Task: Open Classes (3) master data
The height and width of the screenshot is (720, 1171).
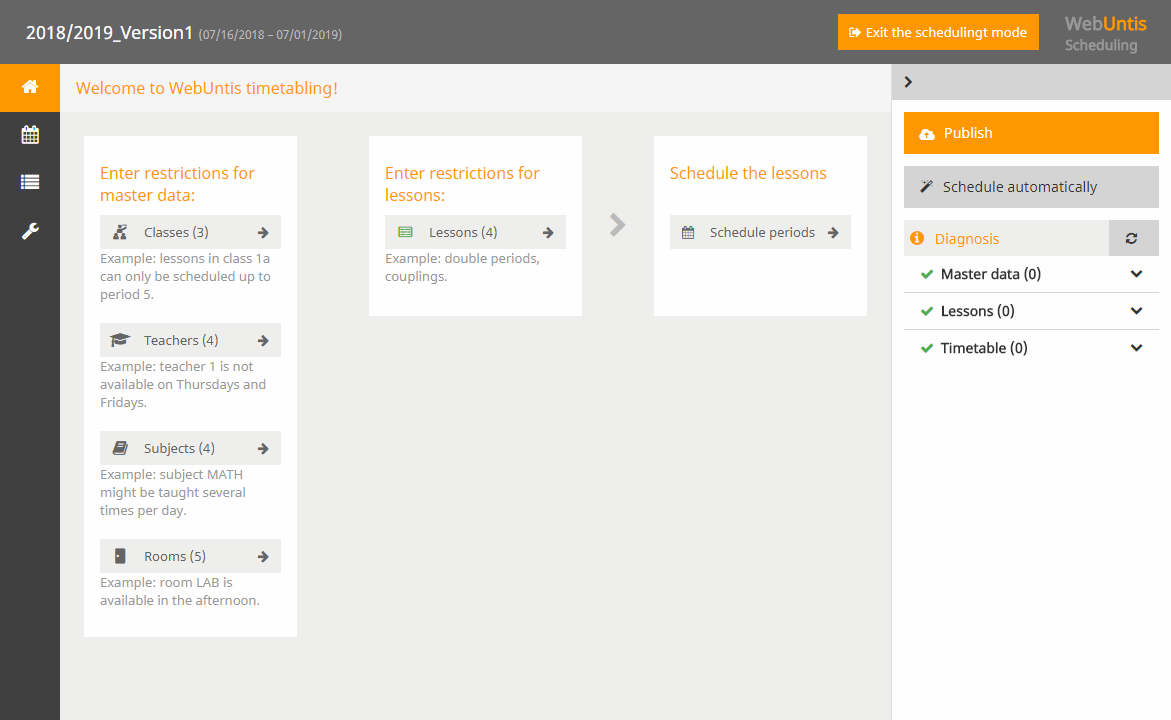Action: (x=190, y=232)
